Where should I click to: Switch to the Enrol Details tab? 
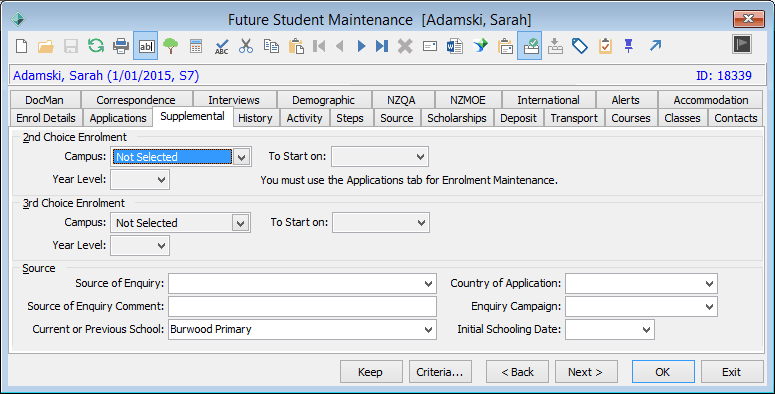pos(45,118)
